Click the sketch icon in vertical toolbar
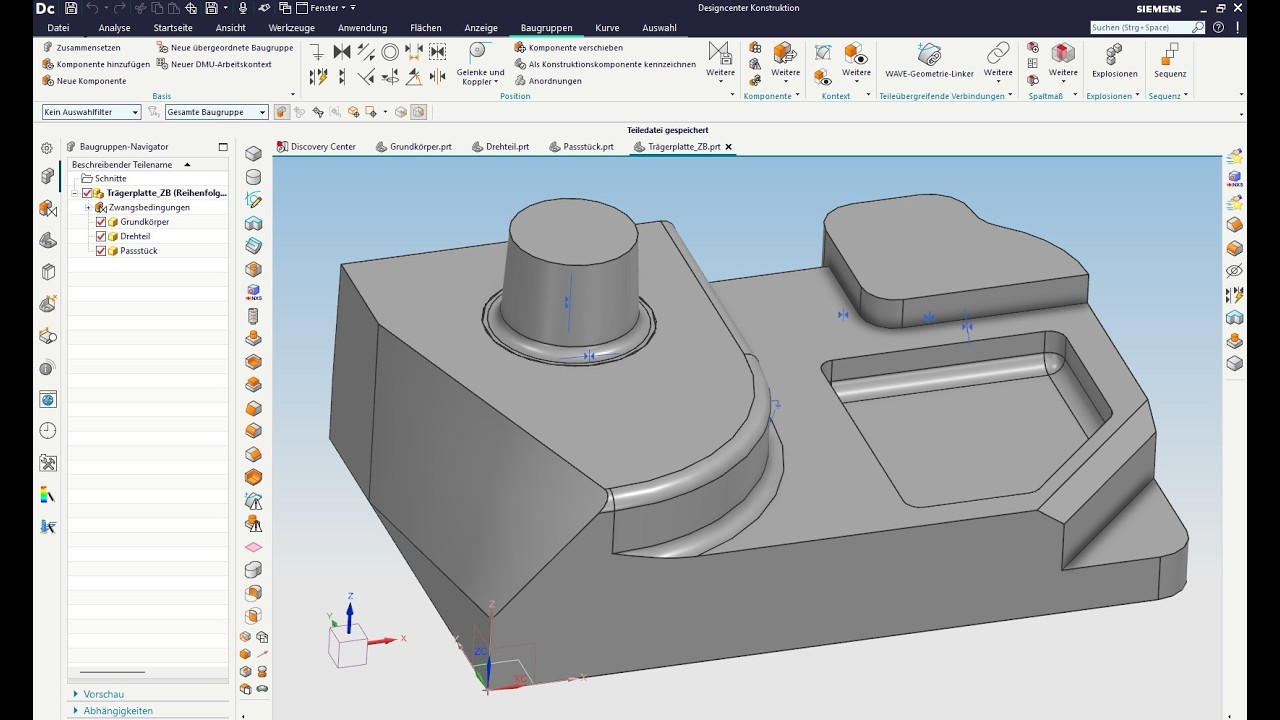Screen dimensions: 1280x720 click(x=254, y=200)
